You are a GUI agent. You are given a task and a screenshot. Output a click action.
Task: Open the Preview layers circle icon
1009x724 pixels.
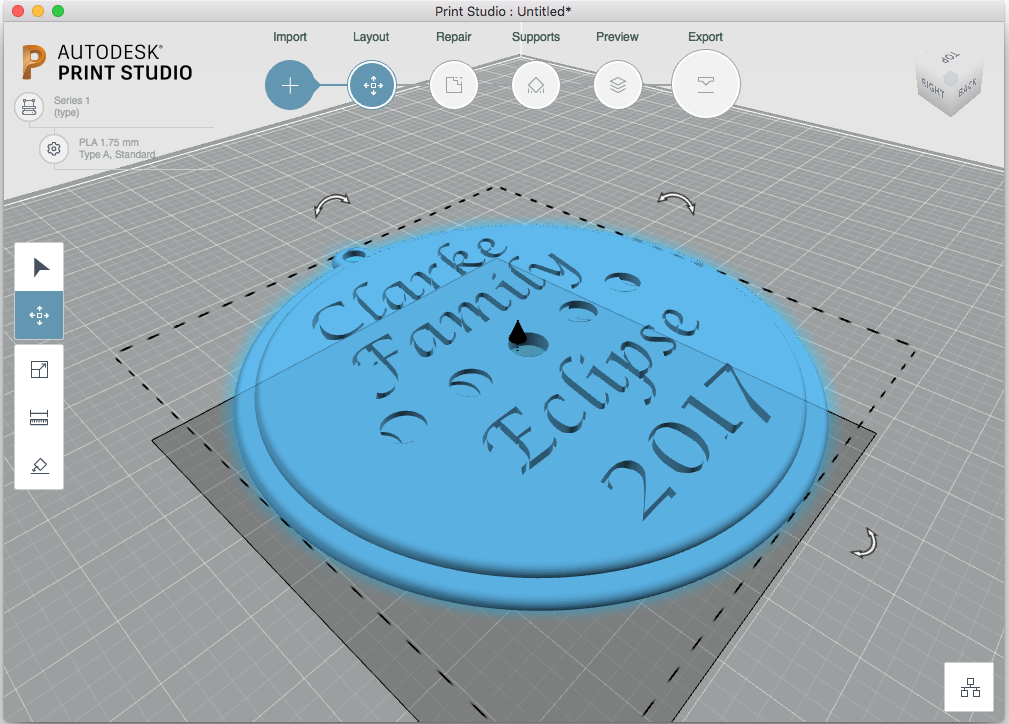click(618, 85)
